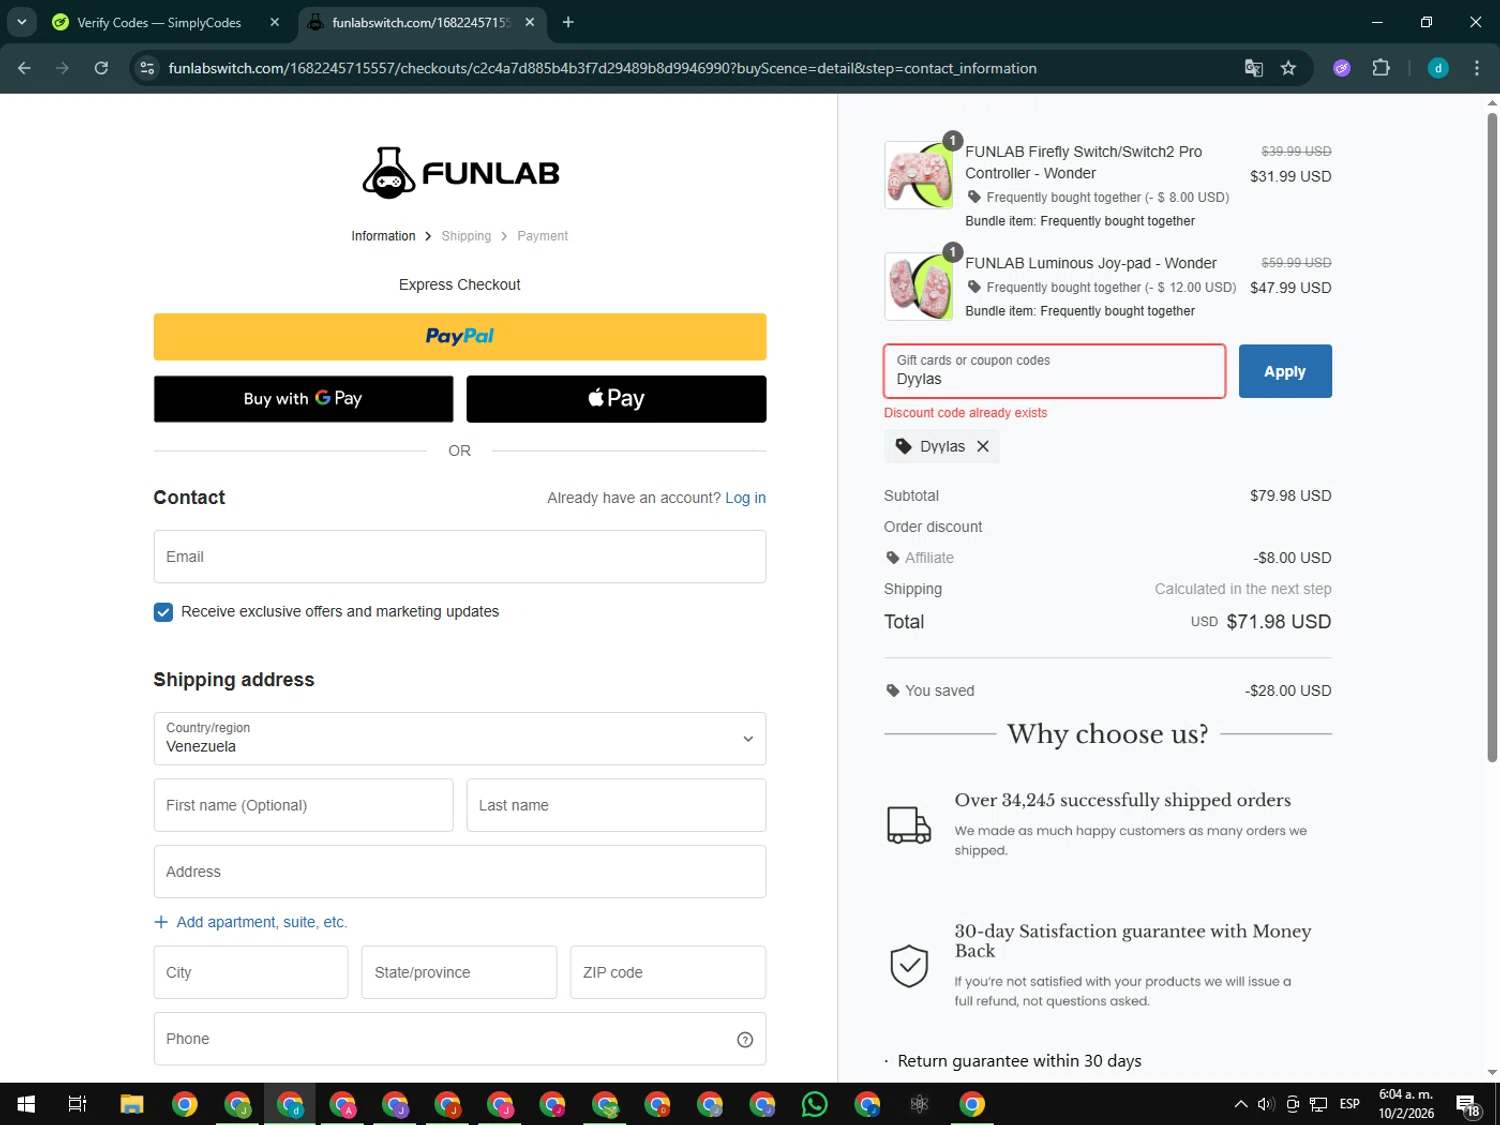The image size is (1500, 1125).
Task: Open the Country/region dropdown
Action: coord(460,739)
